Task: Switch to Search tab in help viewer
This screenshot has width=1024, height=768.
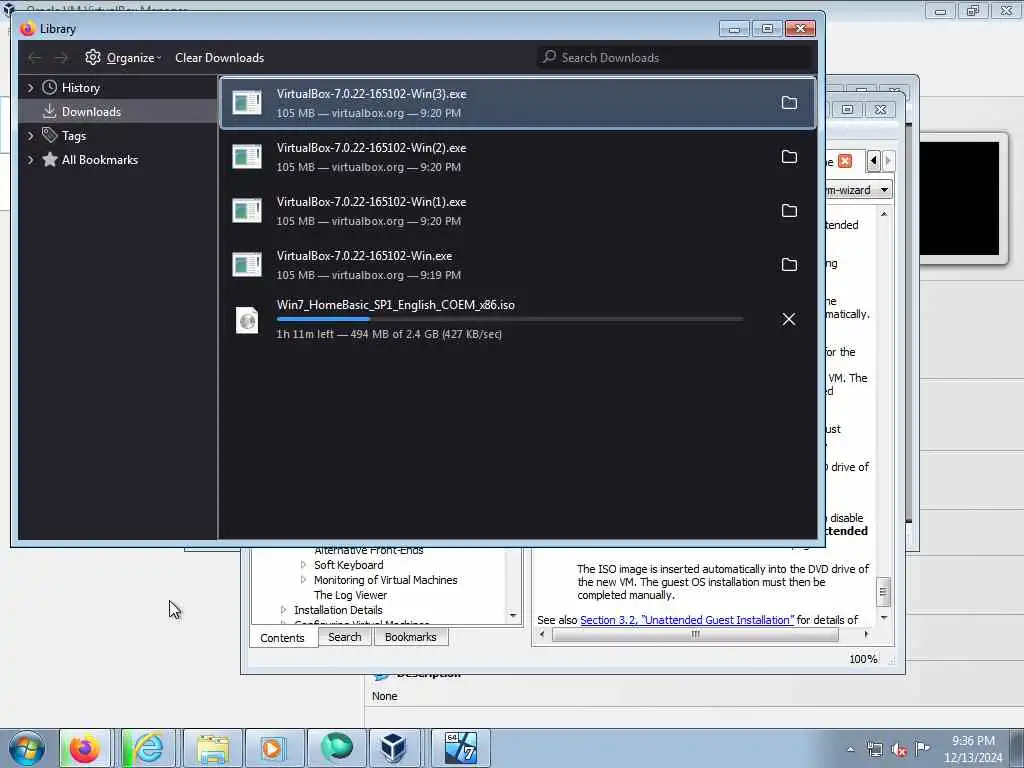Action: pos(345,637)
